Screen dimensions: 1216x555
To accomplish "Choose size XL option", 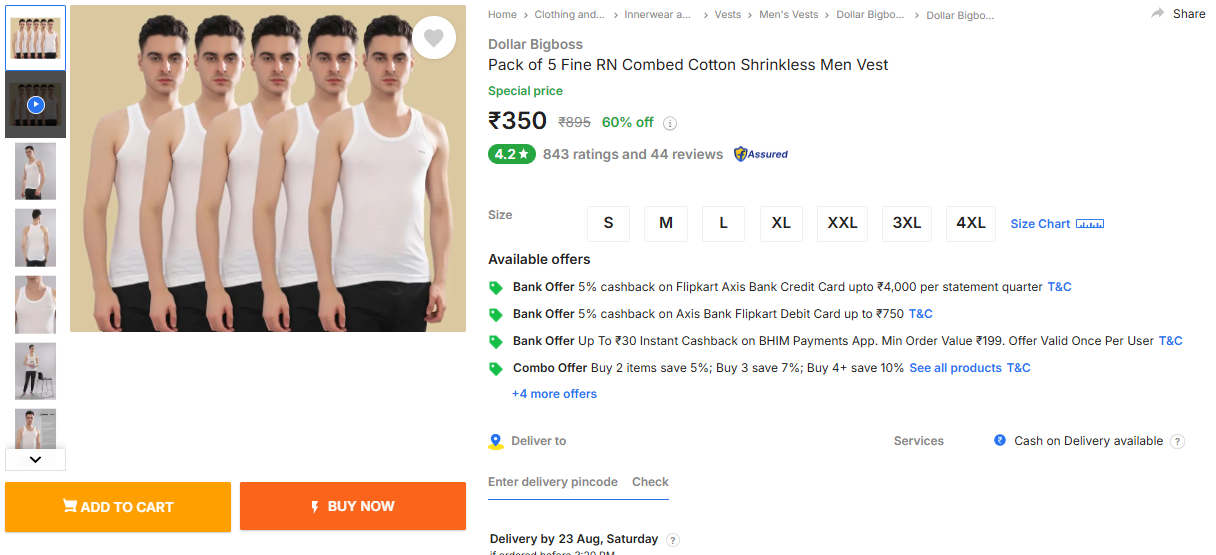I will [x=781, y=223].
